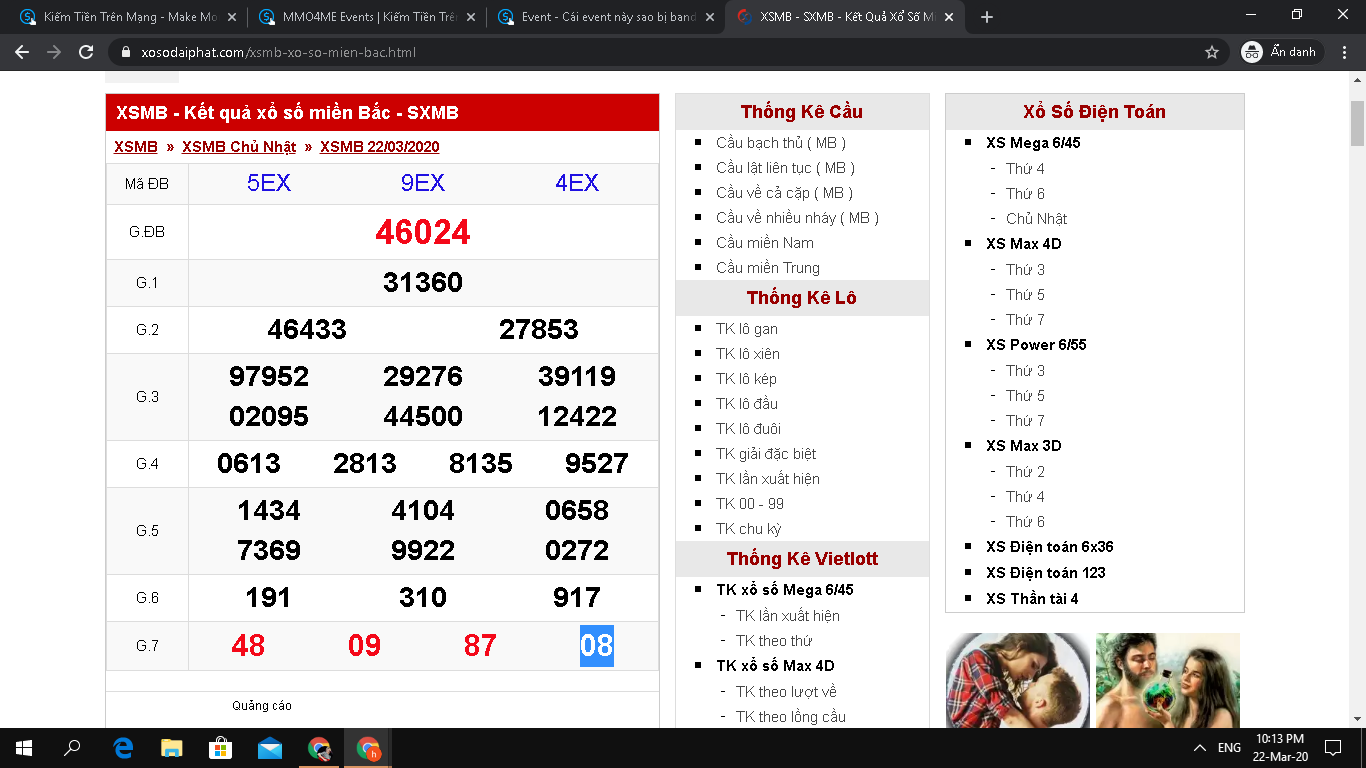Open 'Cầu lật liên tục ( MB )' link
The width and height of the screenshot is (1366, 768).
click(x=786, y=168)
